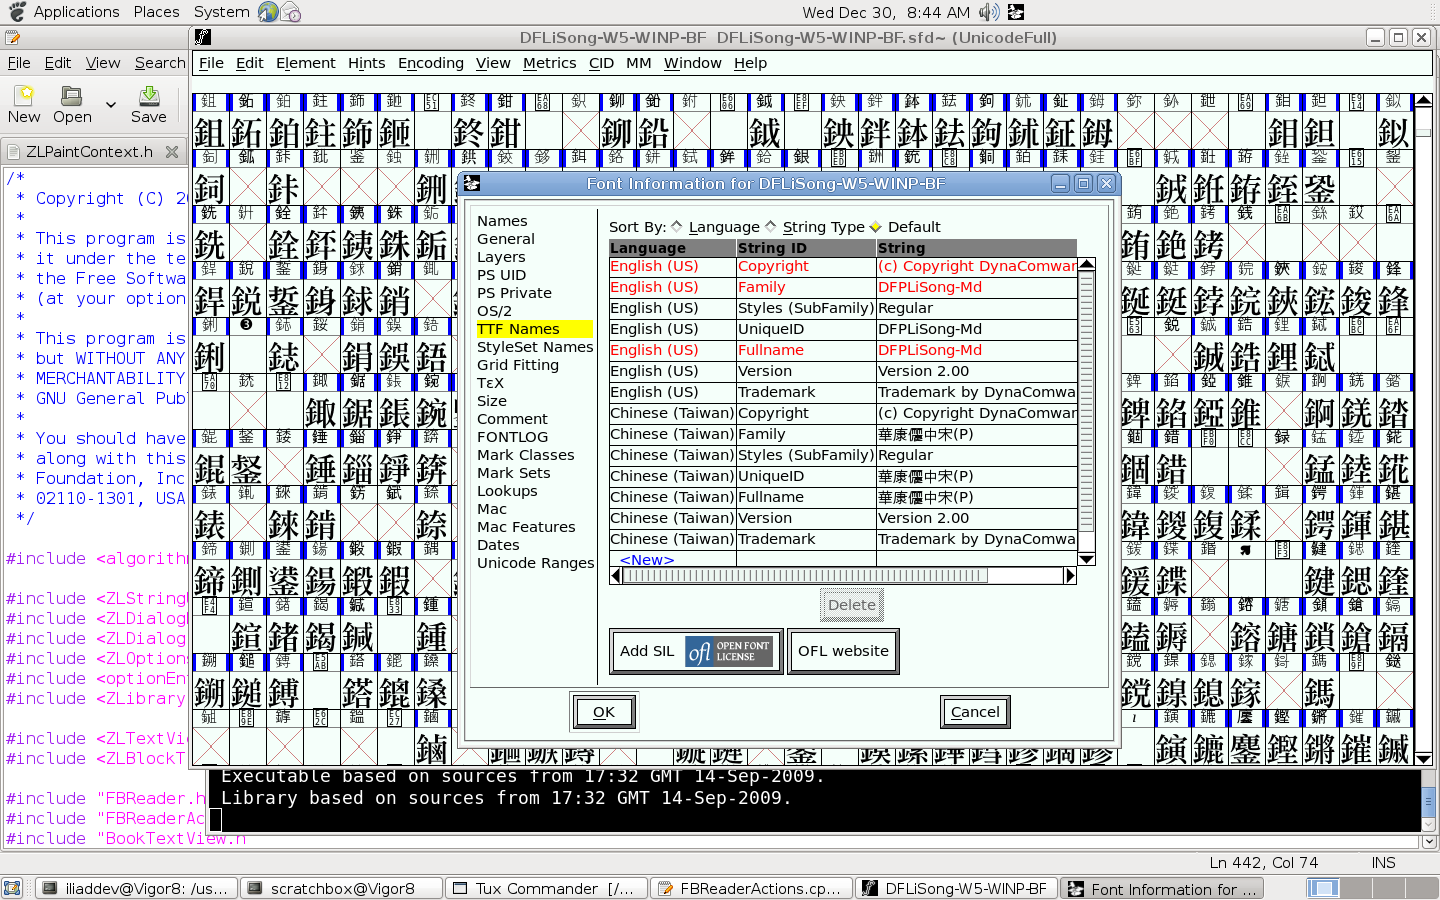Viewport: 1440px width, 900px height.
Task: Click the scroll-right arrow of names table
Action: [1070, 576]
